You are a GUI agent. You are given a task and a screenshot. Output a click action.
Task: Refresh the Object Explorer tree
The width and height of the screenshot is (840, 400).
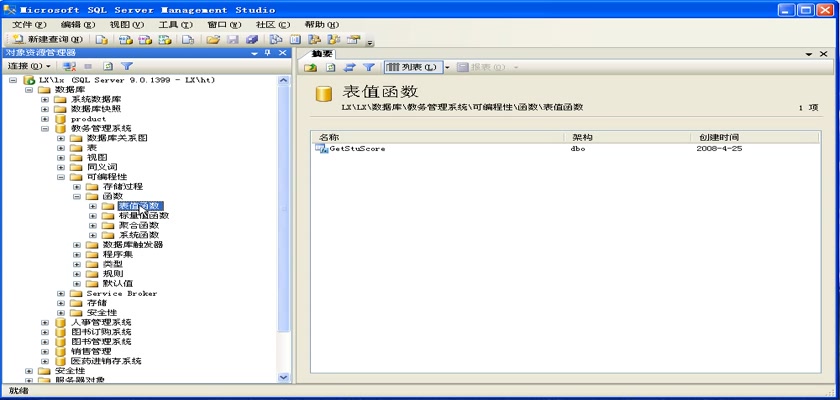(x=108, y=66)
